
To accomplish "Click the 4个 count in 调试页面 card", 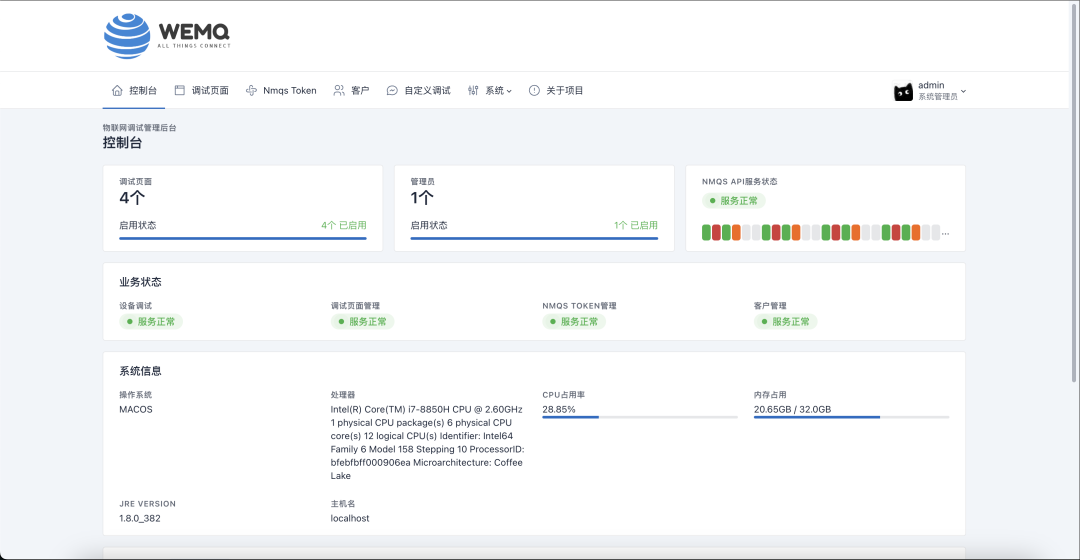I will 132,198.
